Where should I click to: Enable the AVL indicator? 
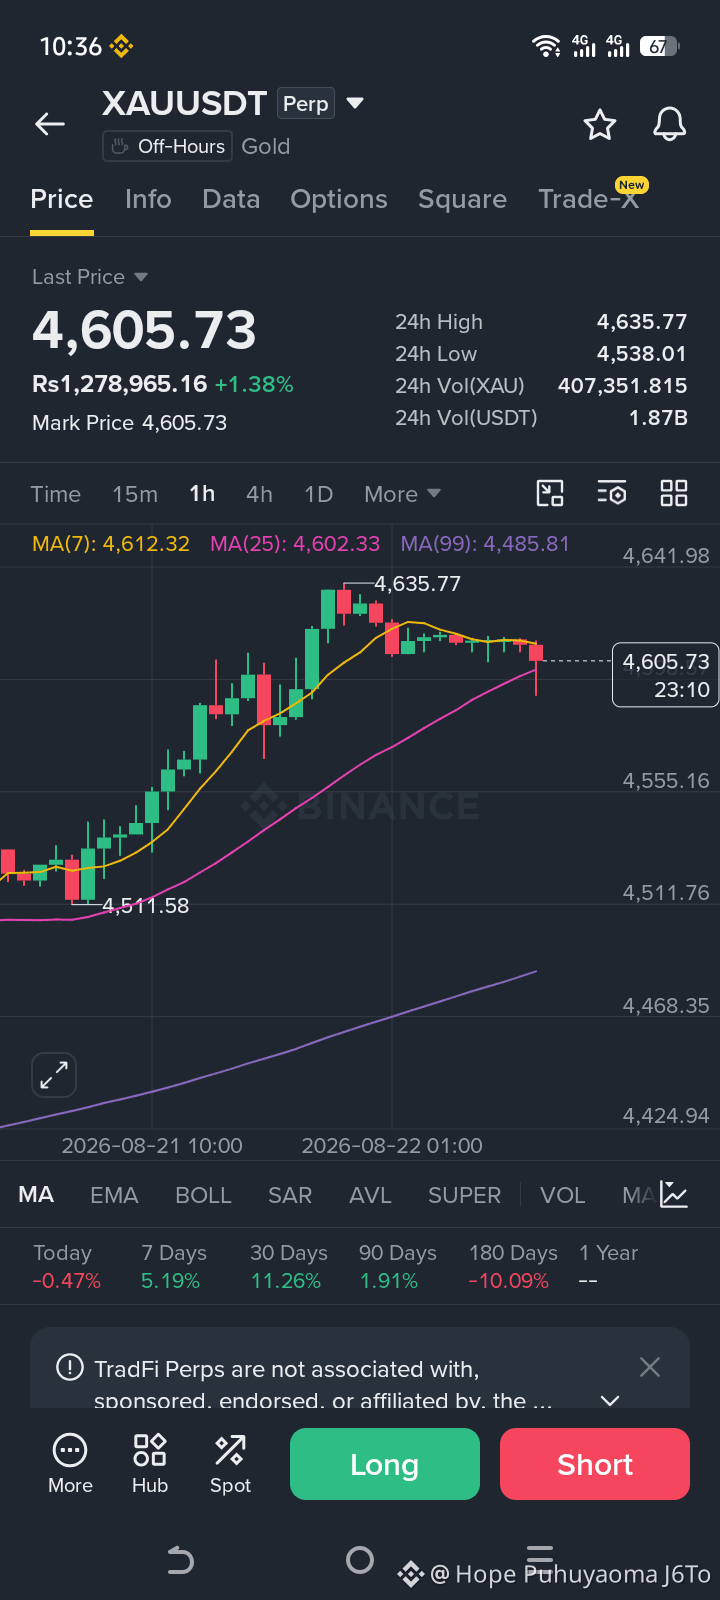pos(370,1195)
